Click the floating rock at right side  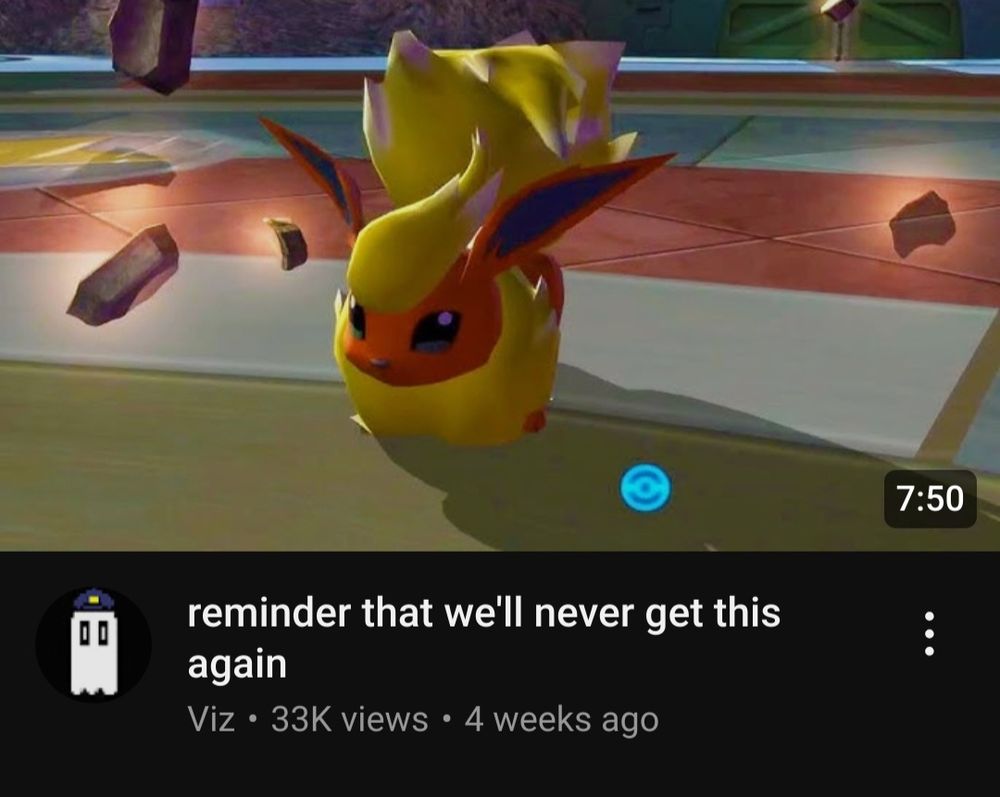tap(922, 224)
